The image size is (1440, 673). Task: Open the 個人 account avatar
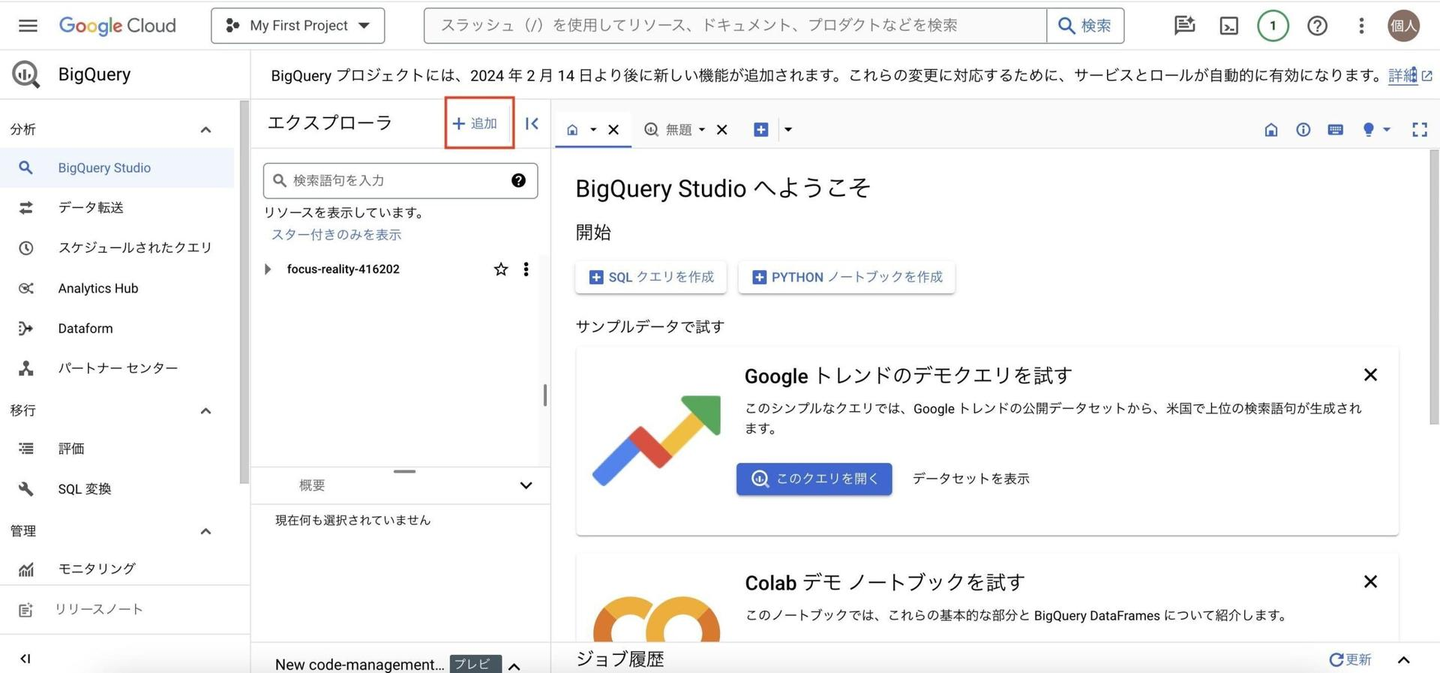1404,26
